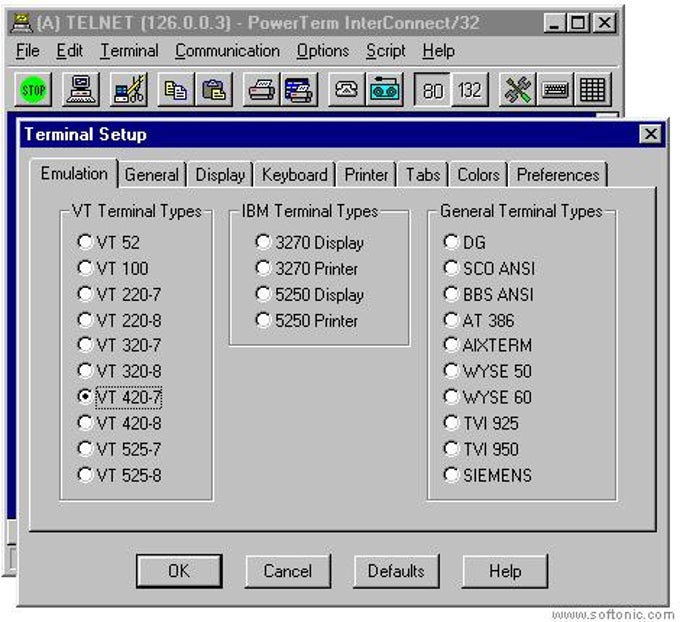Click the printer toolbar icon
The width and height of the screenshot is (680, 622).
pyautogui.click(x=262, y=90)
